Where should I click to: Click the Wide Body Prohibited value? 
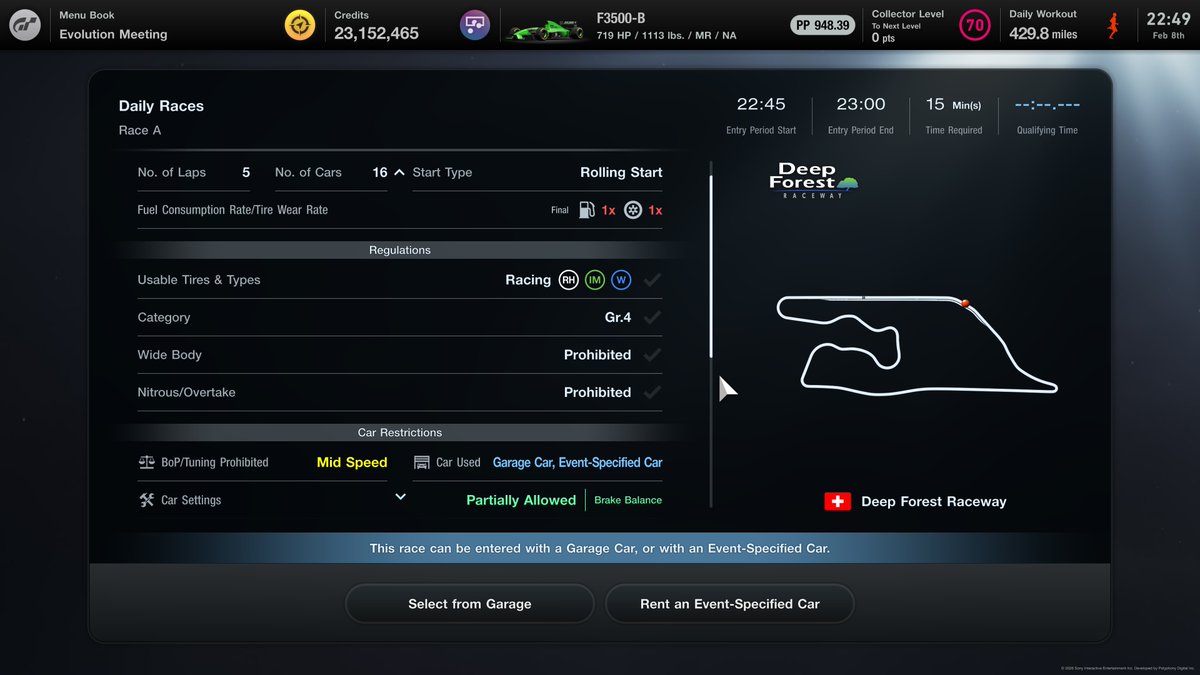point(597,355)
